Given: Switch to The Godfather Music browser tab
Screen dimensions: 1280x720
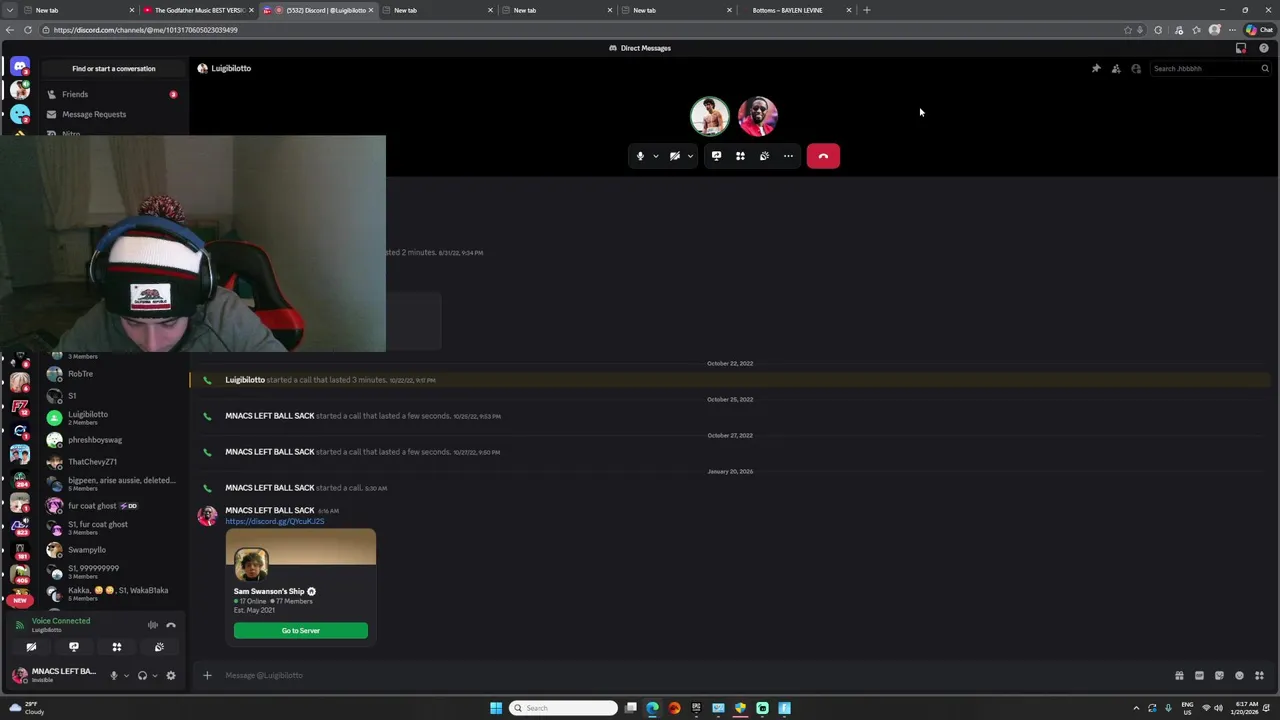Looking at the screenshot, I should click(198, 10).
